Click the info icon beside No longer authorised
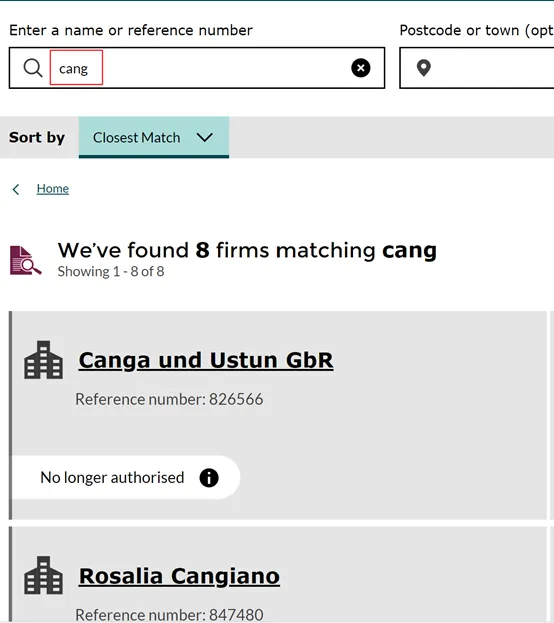 coord(209,478)
